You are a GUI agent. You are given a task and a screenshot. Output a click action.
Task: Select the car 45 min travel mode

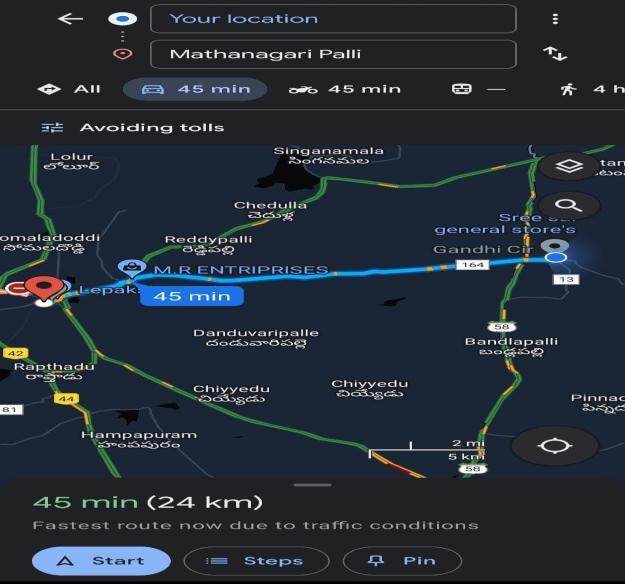click(x=195, y=89)
